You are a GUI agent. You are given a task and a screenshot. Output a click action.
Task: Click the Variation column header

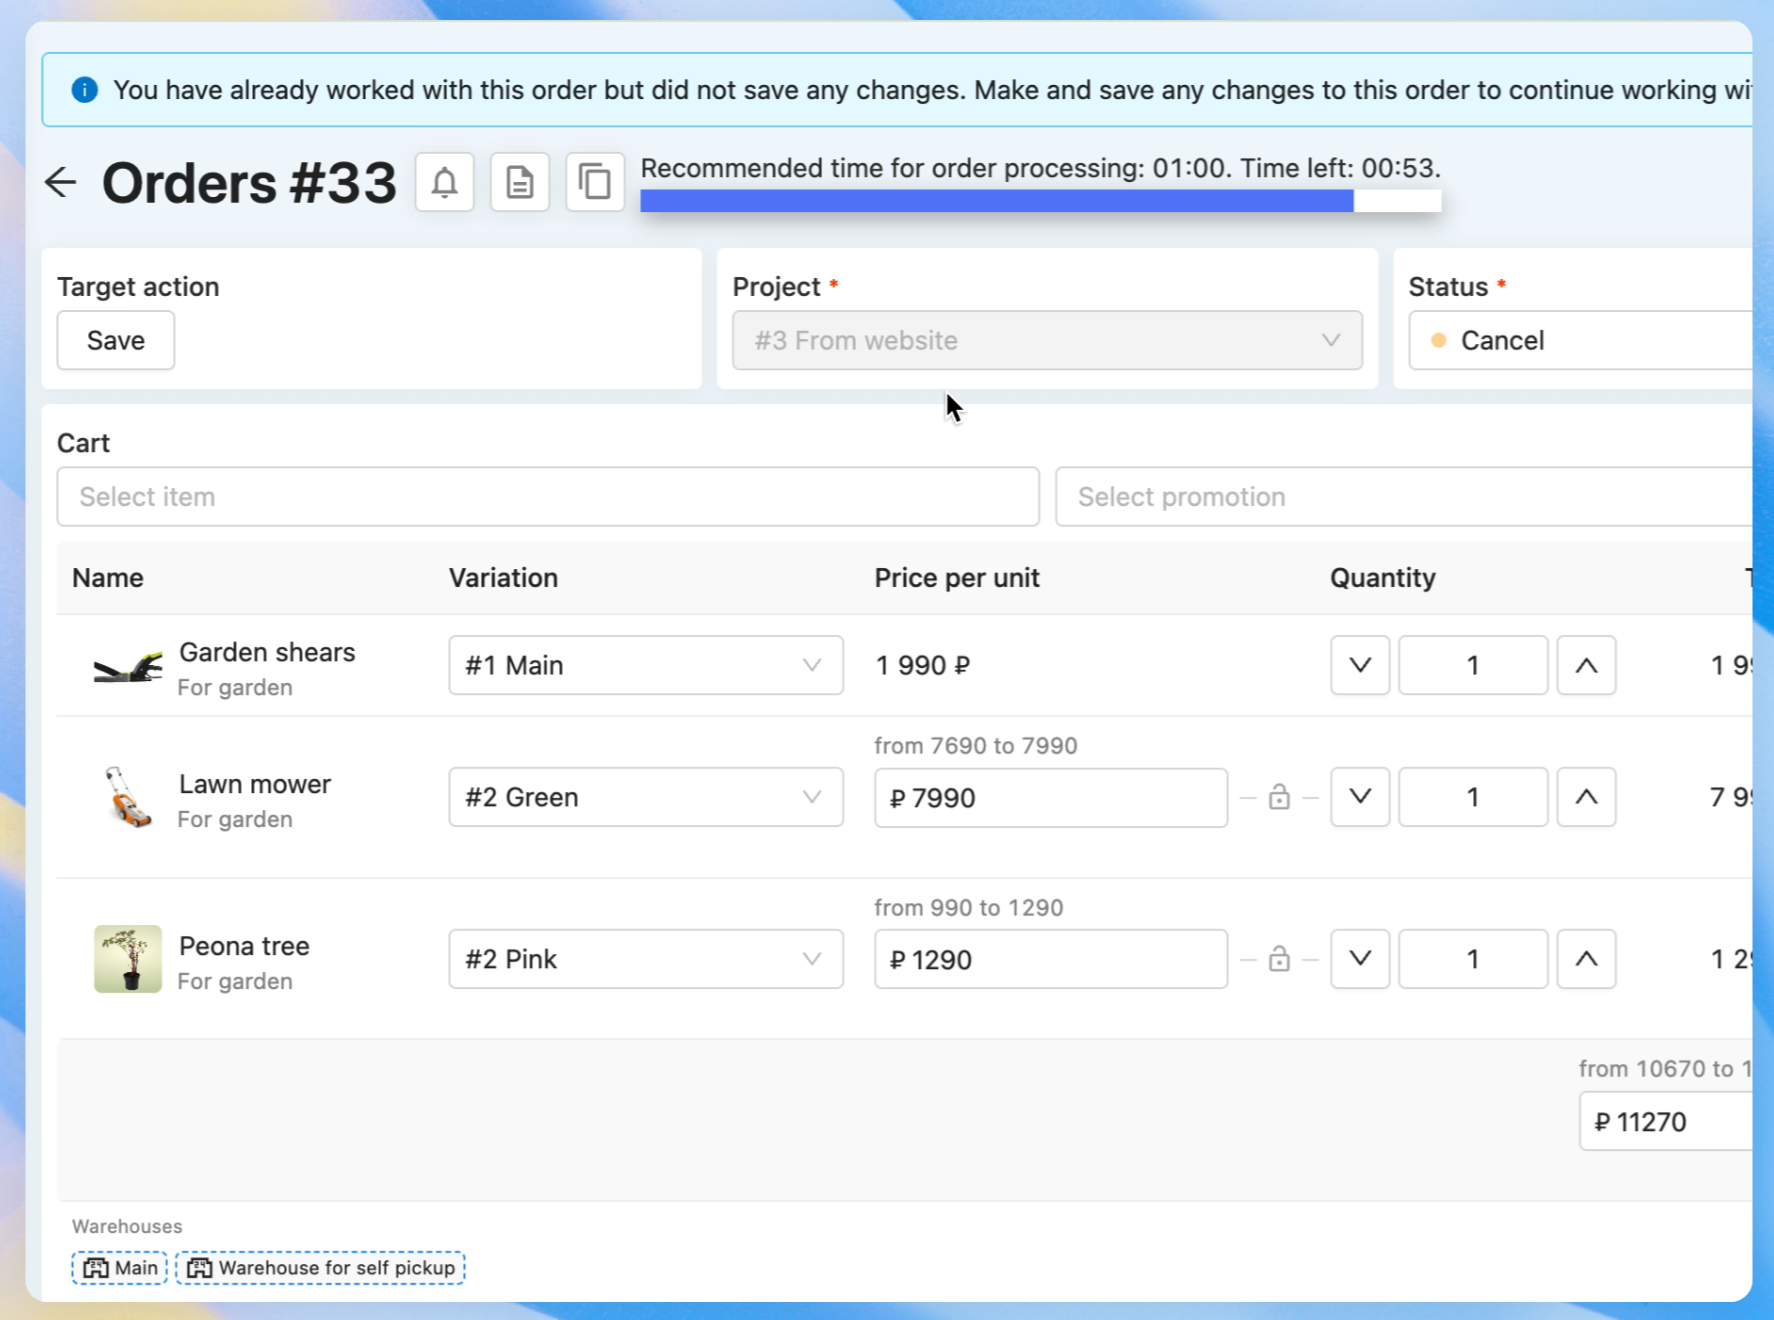pyautogui.click(x=503, y=577)
